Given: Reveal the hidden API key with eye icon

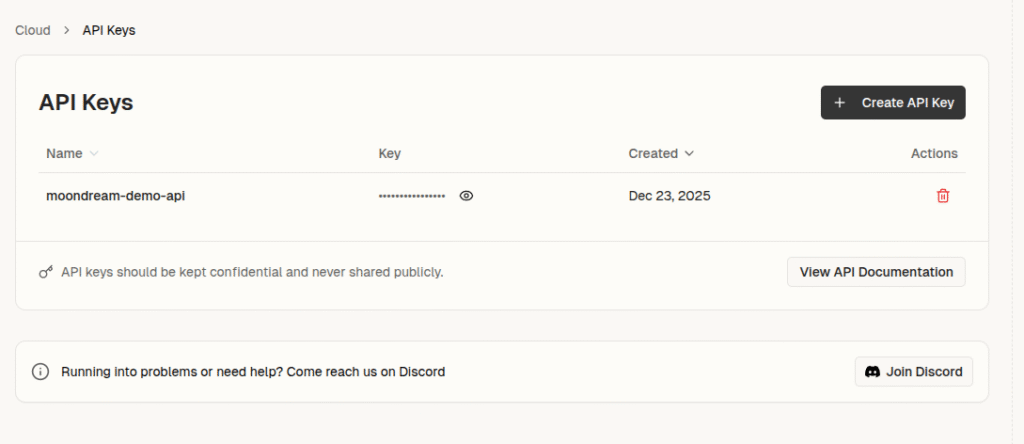Looking at the screenshot, I should click(466, 196).
